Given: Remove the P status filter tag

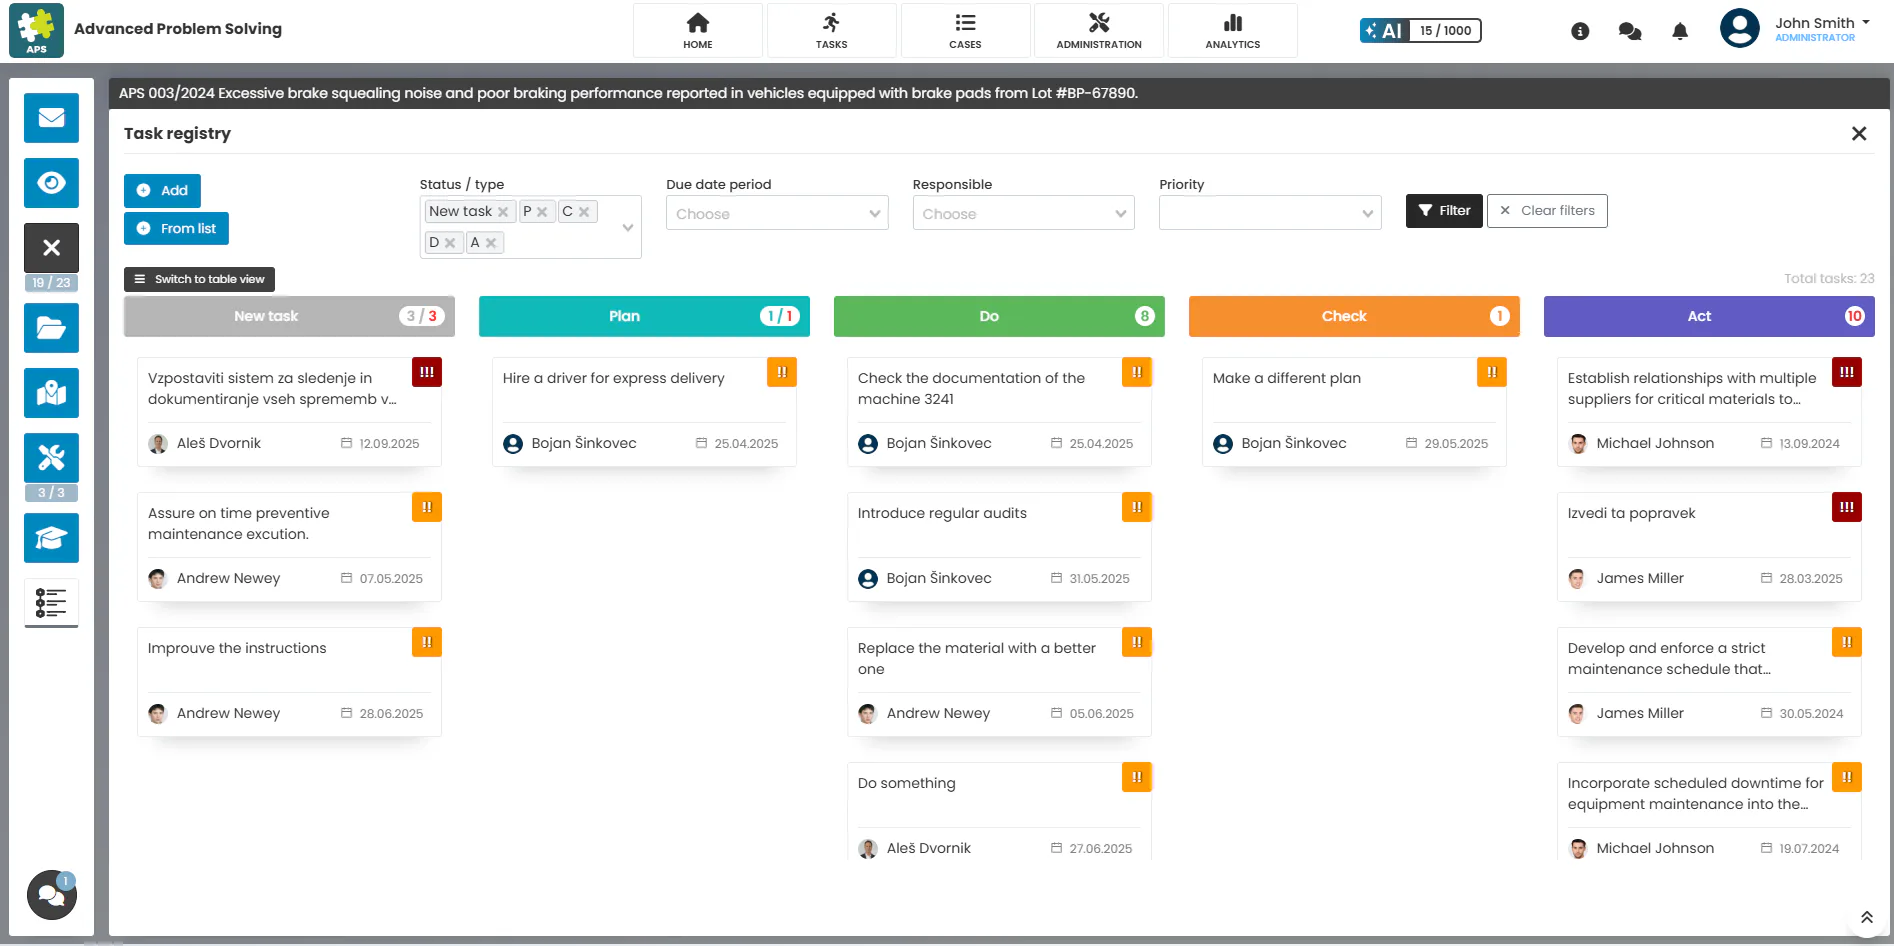Looking at the screenshot, I should coord(542,212).
